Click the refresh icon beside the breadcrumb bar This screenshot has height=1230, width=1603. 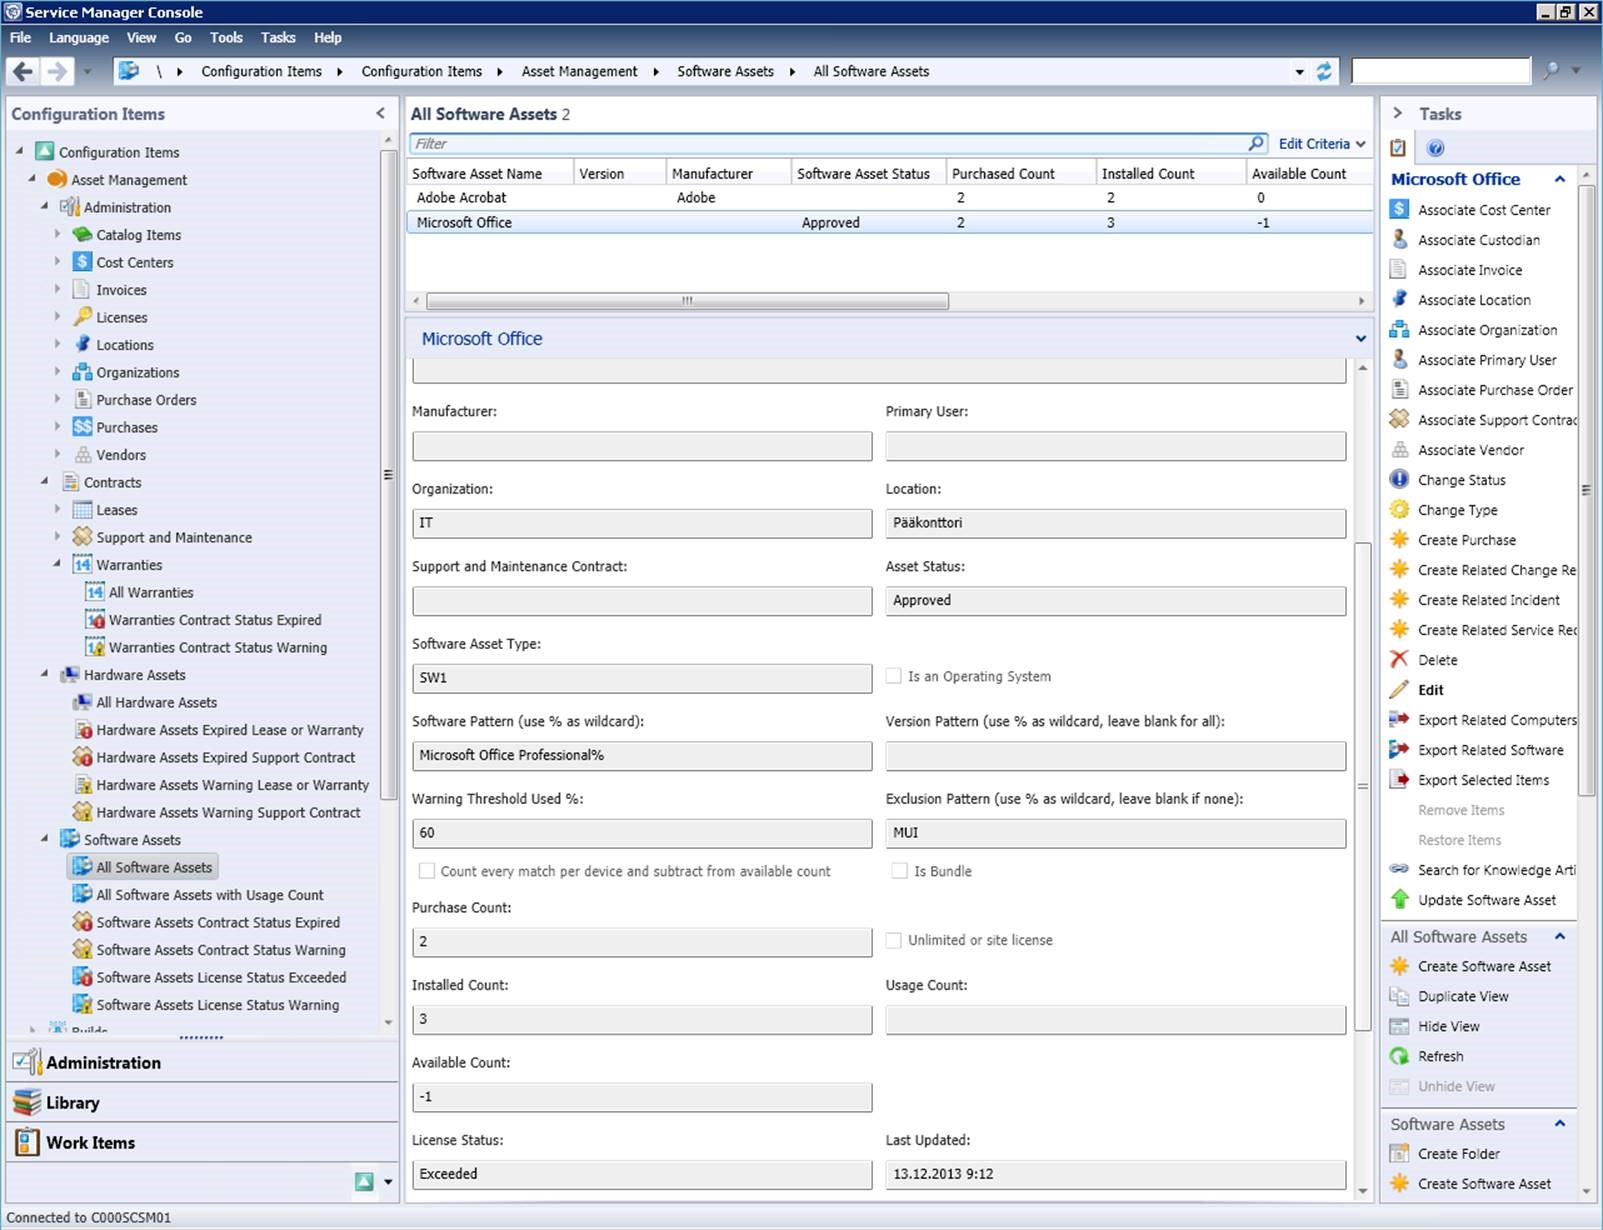point(1324,71)
